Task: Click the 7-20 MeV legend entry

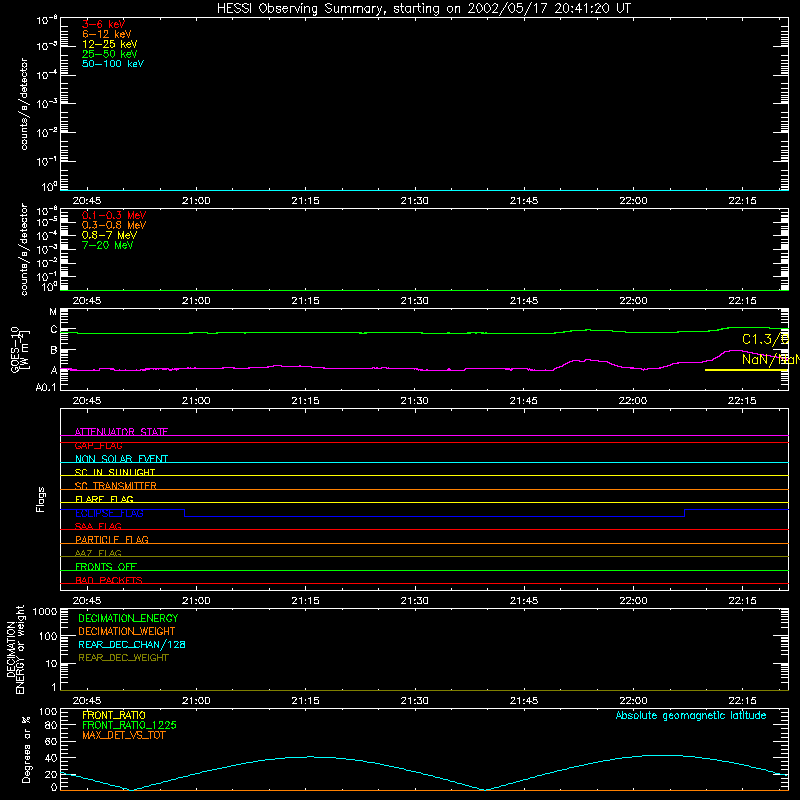Action: click(107, 245)
